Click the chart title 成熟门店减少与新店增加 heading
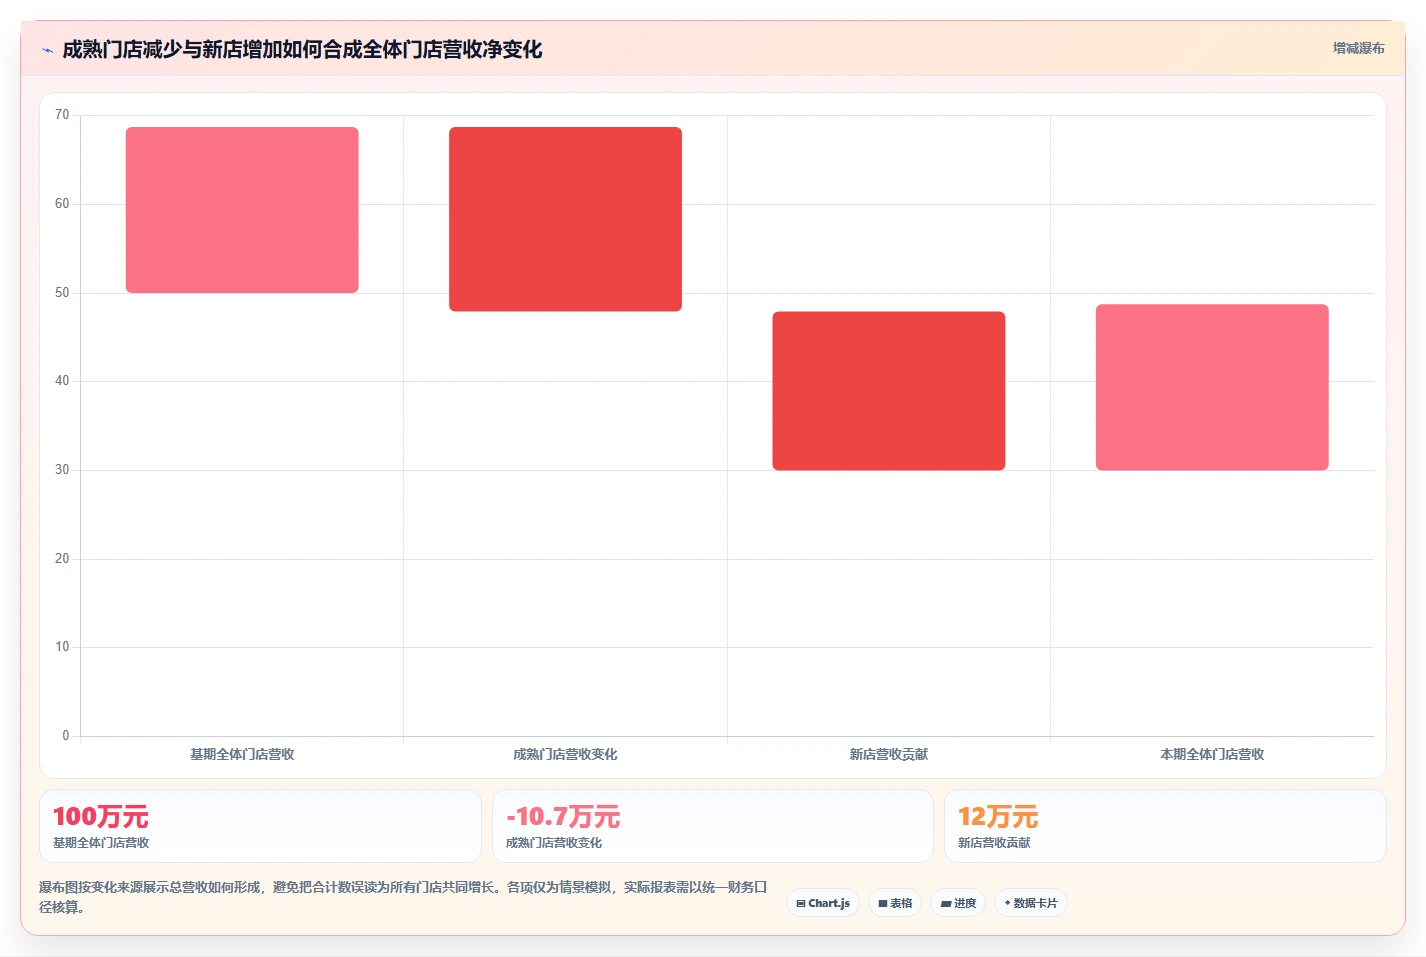The width and height of the screenshot is (1426, 957). coord(302,49)
